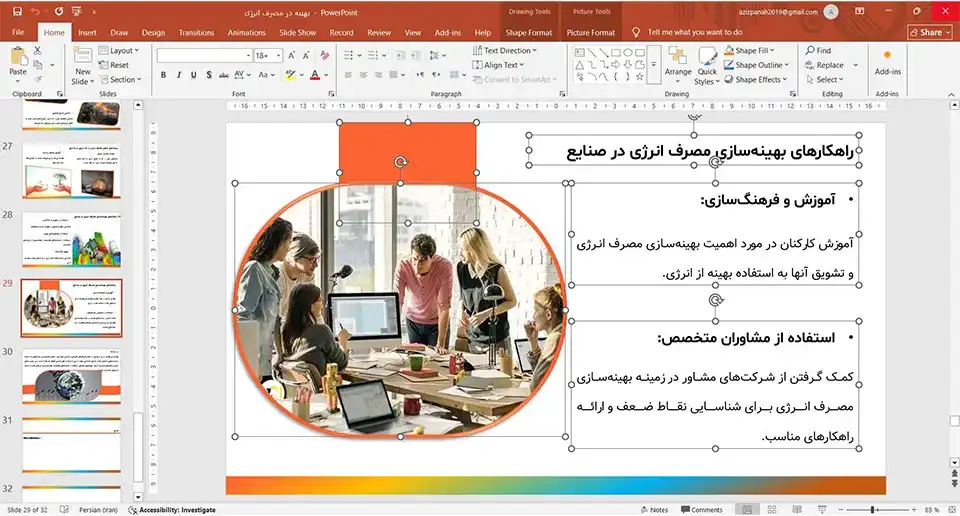960x516 pixels.
Task: Toggle Underline formatting
Action: 193,75
